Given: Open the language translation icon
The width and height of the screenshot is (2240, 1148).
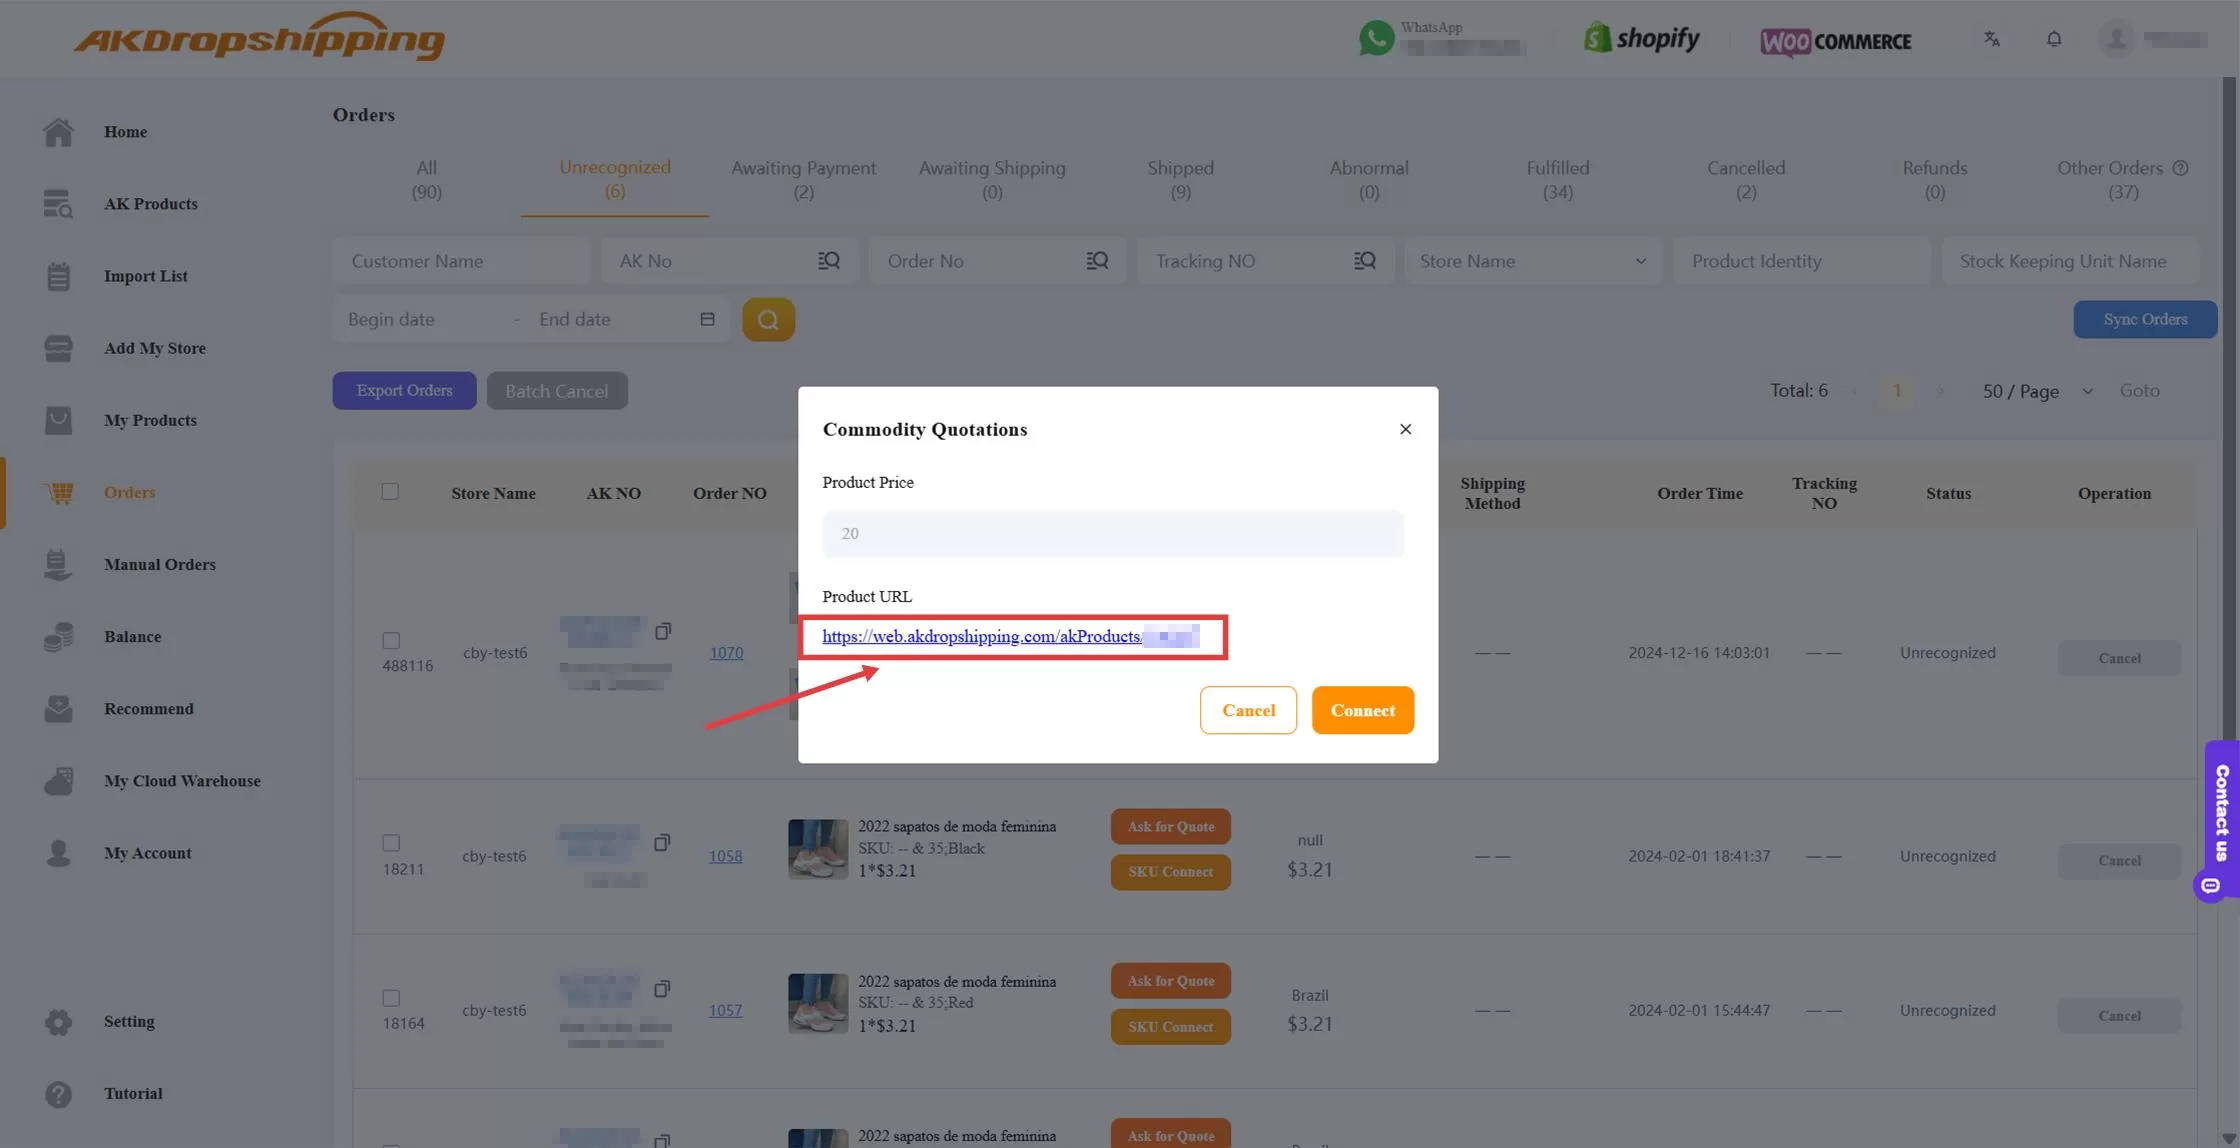Looking at the screenshot, I should coord(1991,39).
